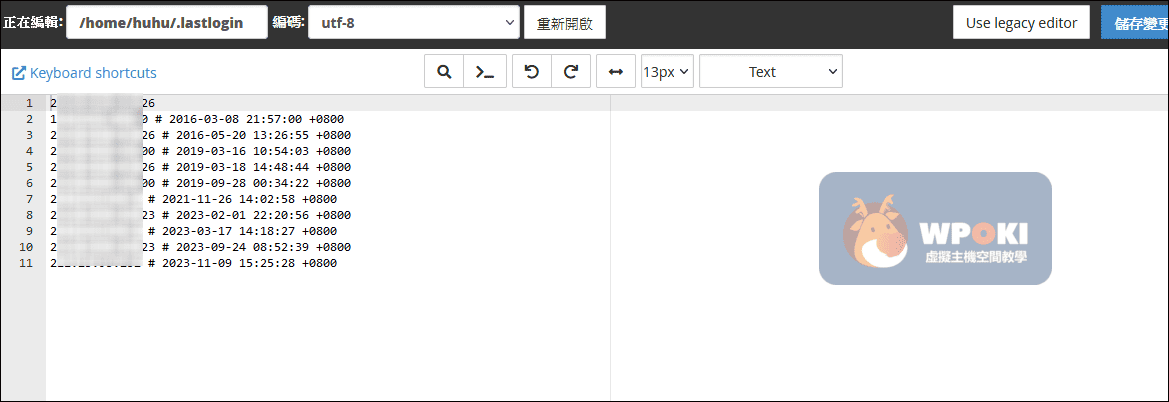Open the external link icon beside Keyboard shortcuts
Image resolution: width=1169 pixels, height=402 pixels.
click(x=19, y=73)
